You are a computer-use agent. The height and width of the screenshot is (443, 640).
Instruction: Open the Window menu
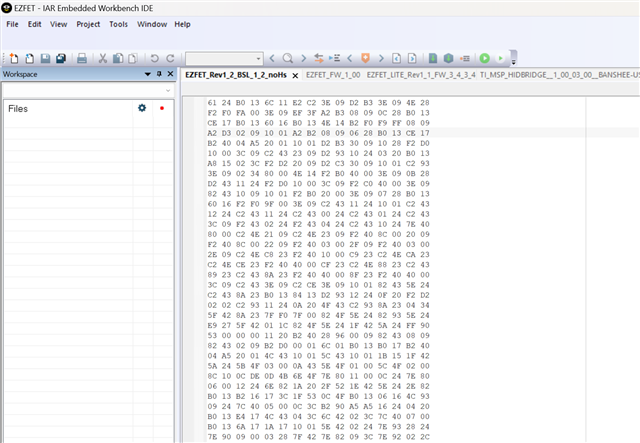[x=152, y=24]
